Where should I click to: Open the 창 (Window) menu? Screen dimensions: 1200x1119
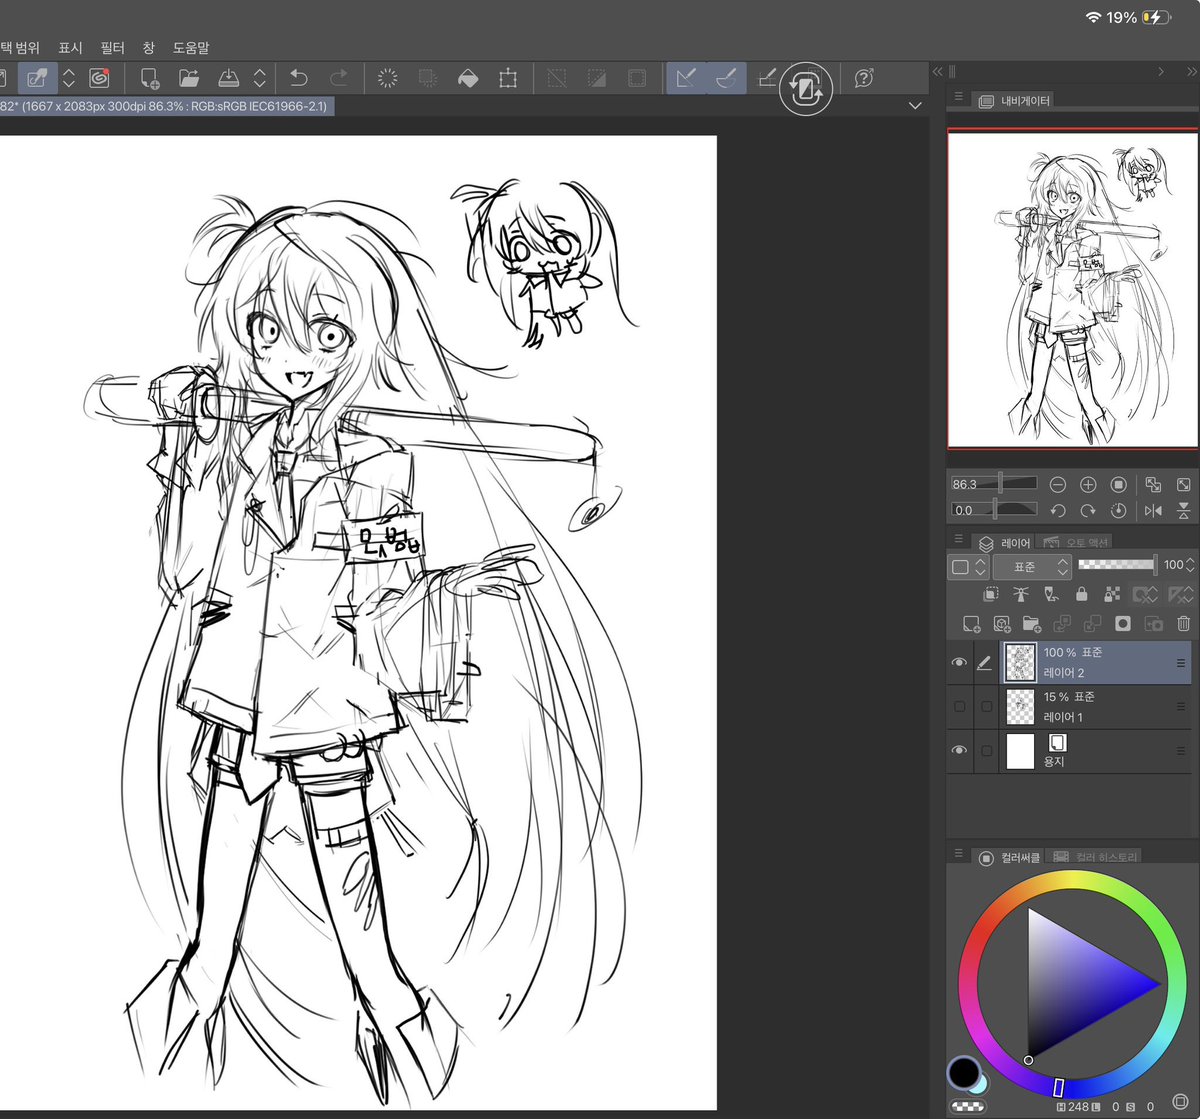pos(149,47)
